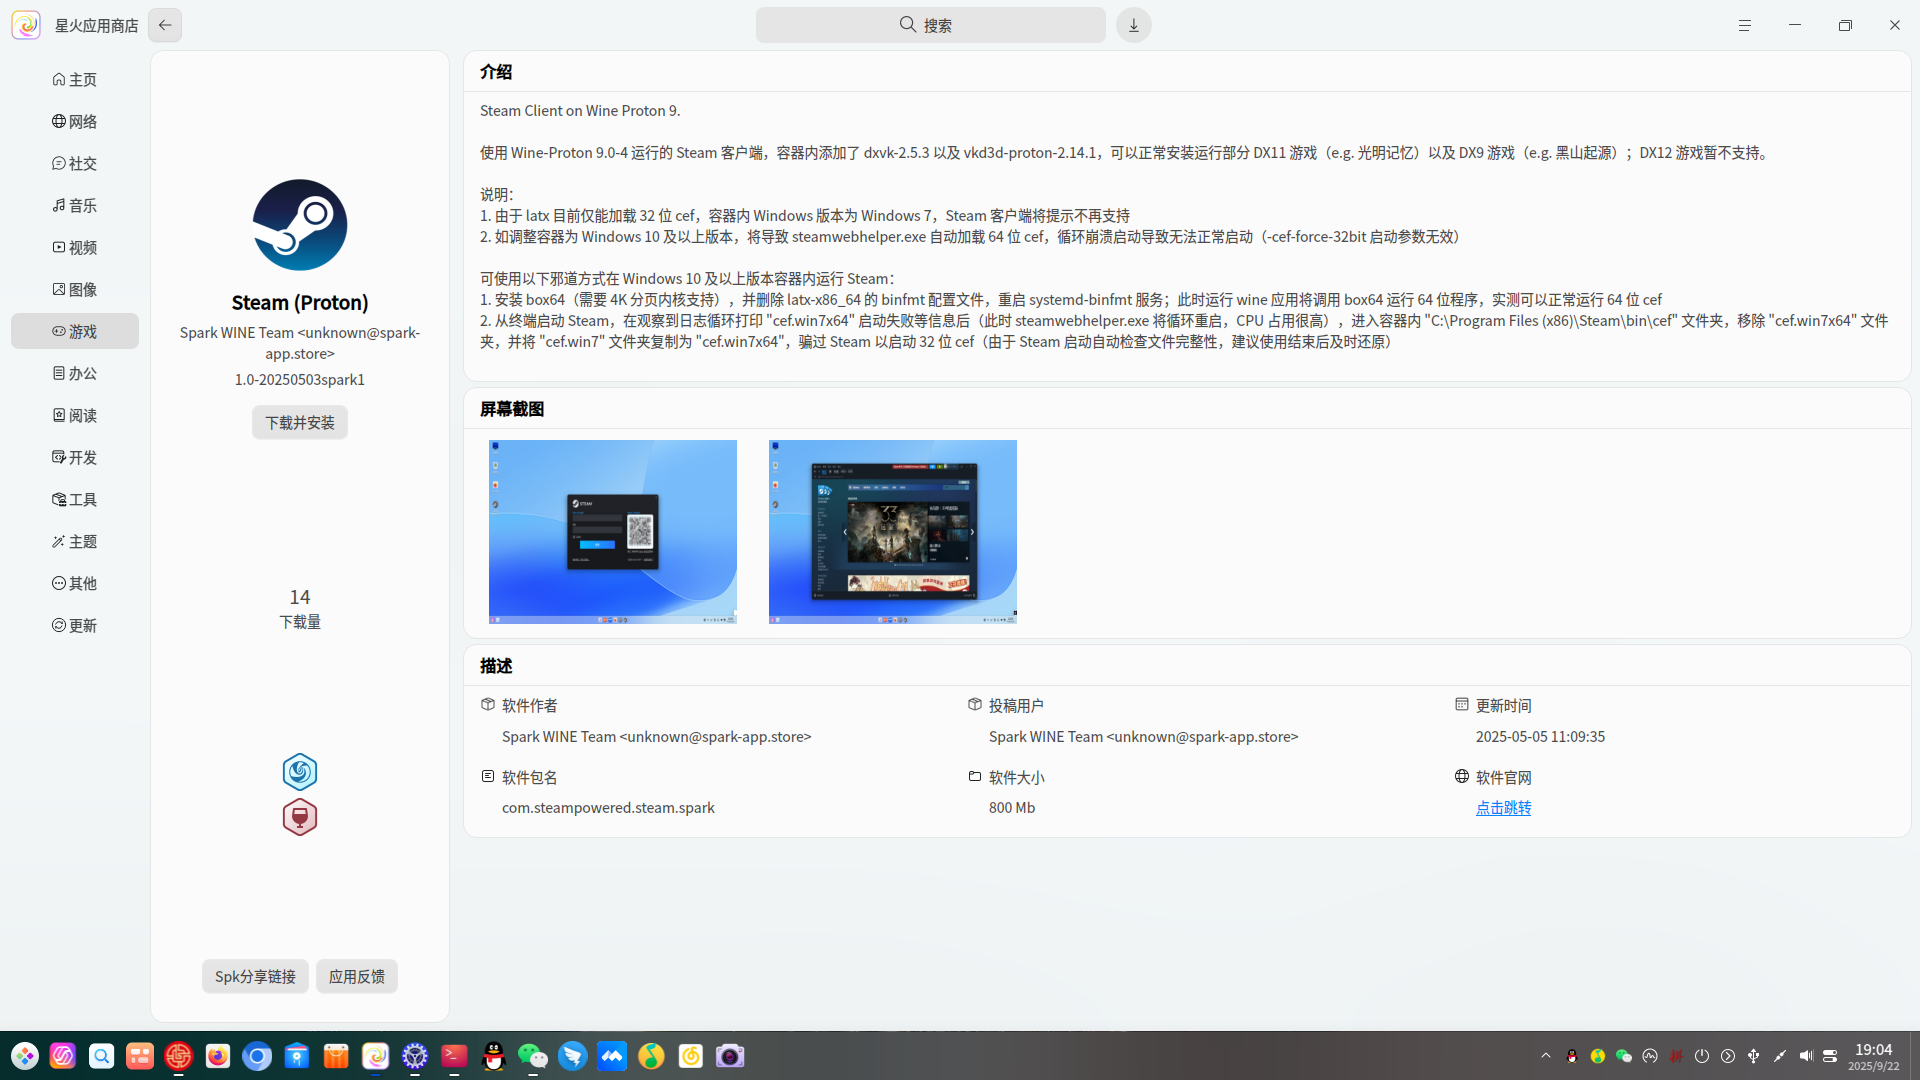The width and height of the screenshot is (1920, 1080).
Task: Open Firefox from the taskbar
Action: tap(218, 1056)
